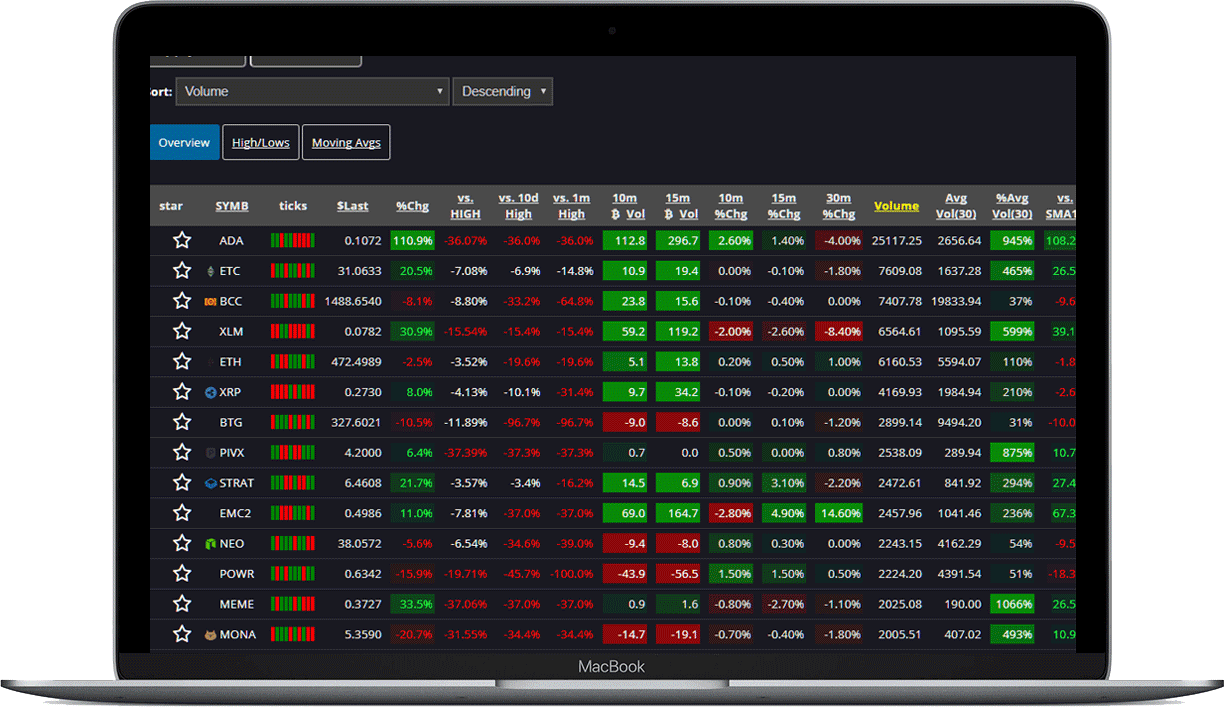The image size is (1224, 707).
Task: Sort by the %Chg column header
Action: point(412,206)
